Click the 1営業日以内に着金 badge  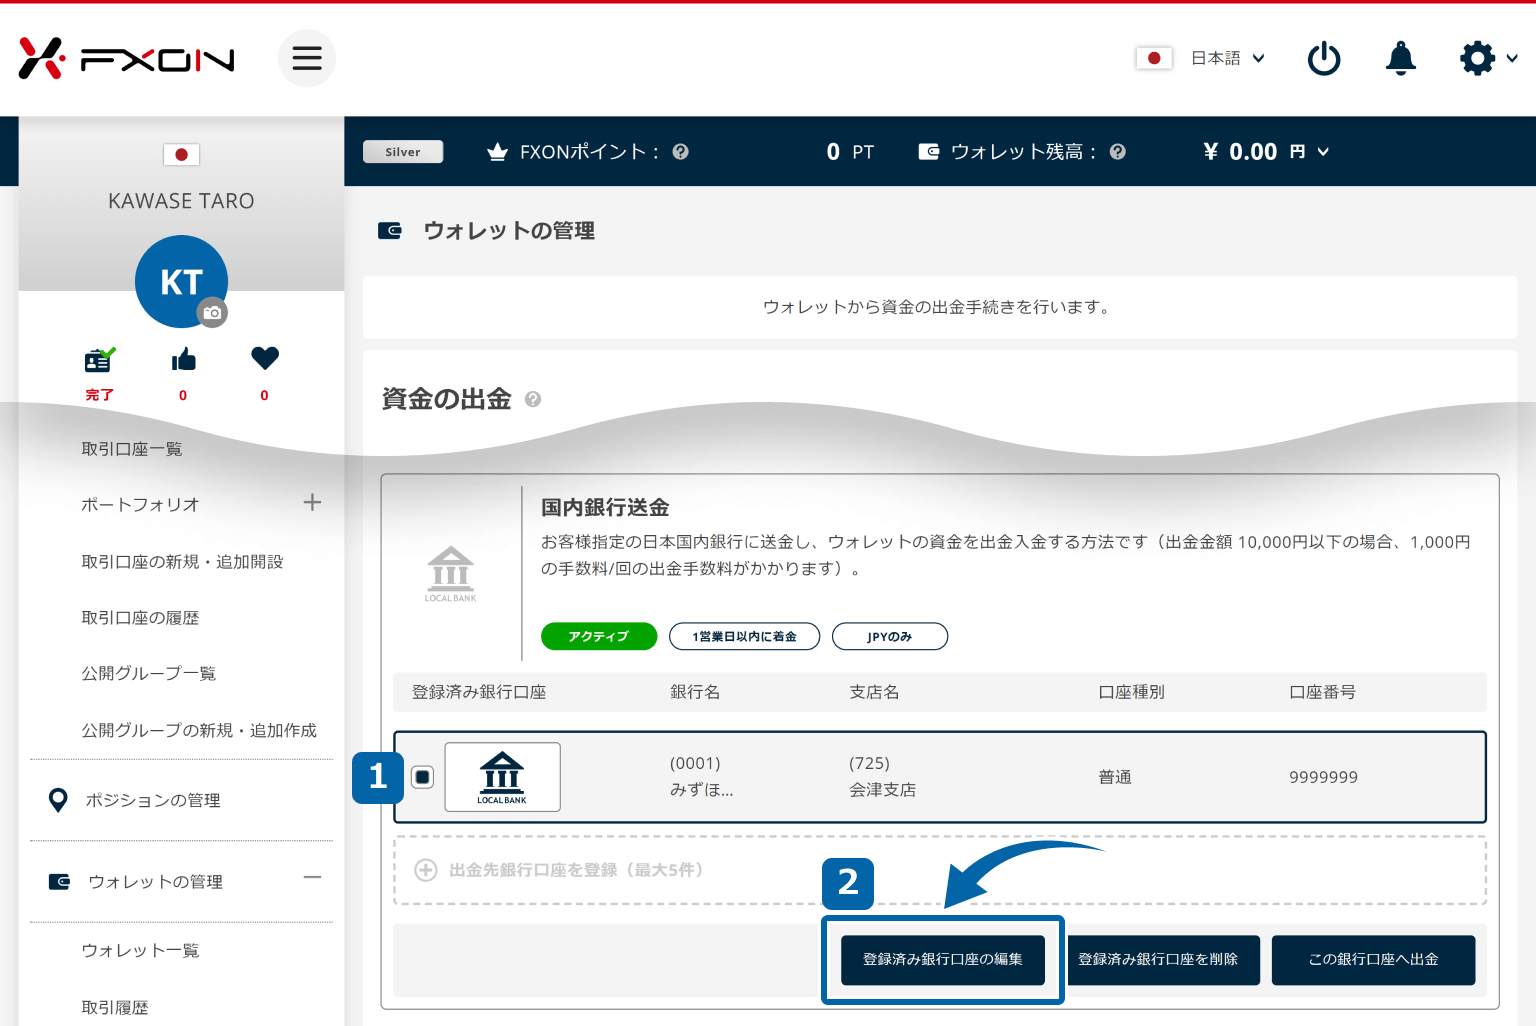744,636
